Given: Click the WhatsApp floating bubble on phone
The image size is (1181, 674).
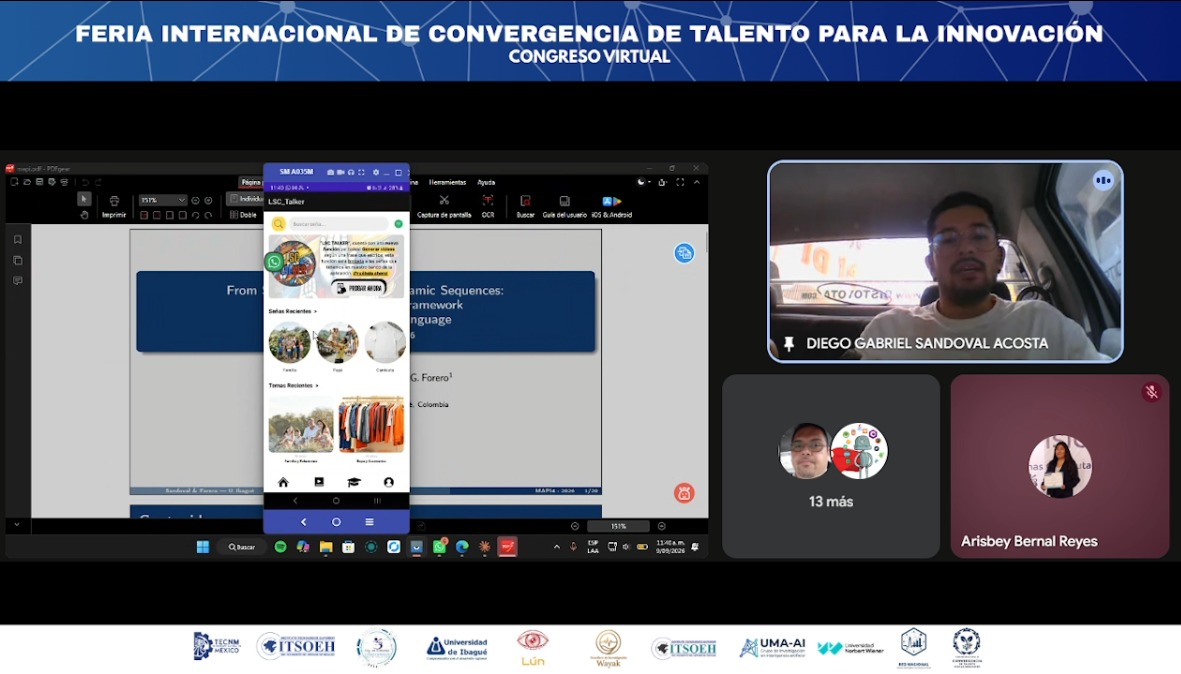Looking at the screenshot, I should click(x=274, y=261).
